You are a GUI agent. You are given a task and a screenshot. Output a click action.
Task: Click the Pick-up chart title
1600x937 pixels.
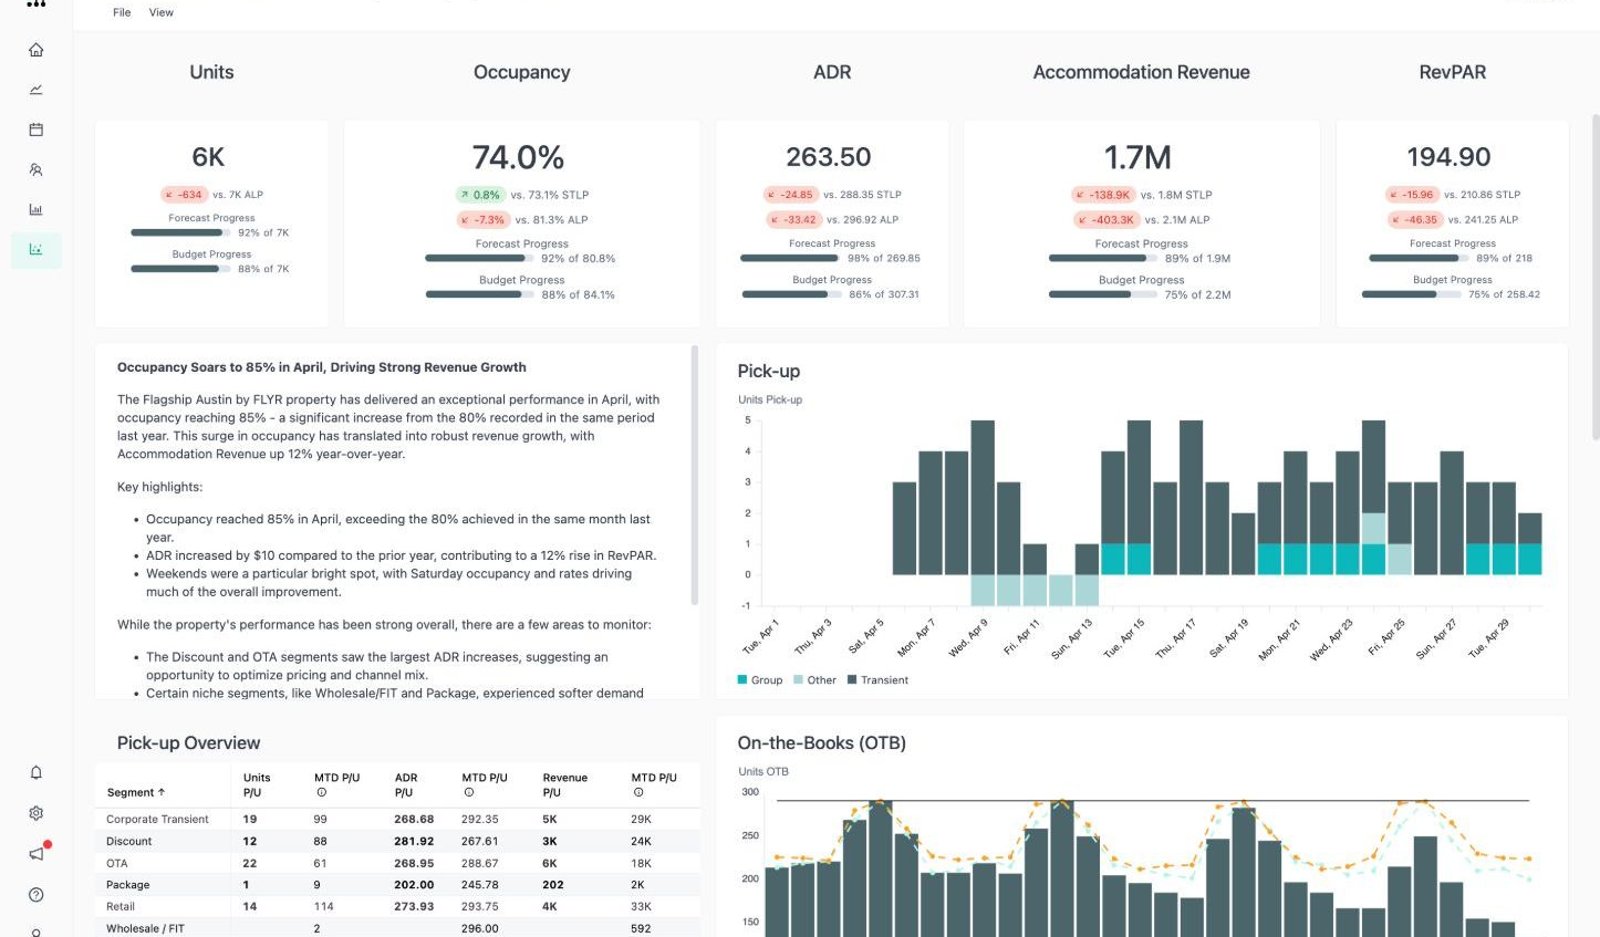point(769,371)
